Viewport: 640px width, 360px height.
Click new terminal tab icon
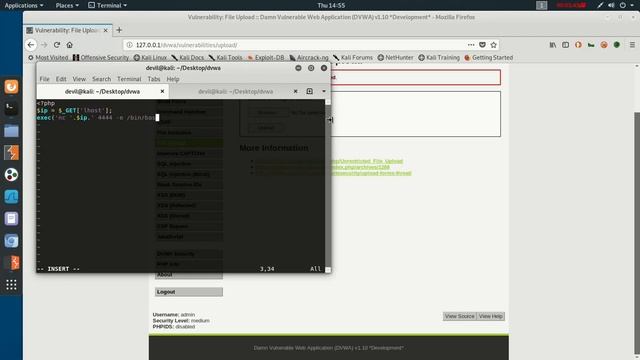310,91
